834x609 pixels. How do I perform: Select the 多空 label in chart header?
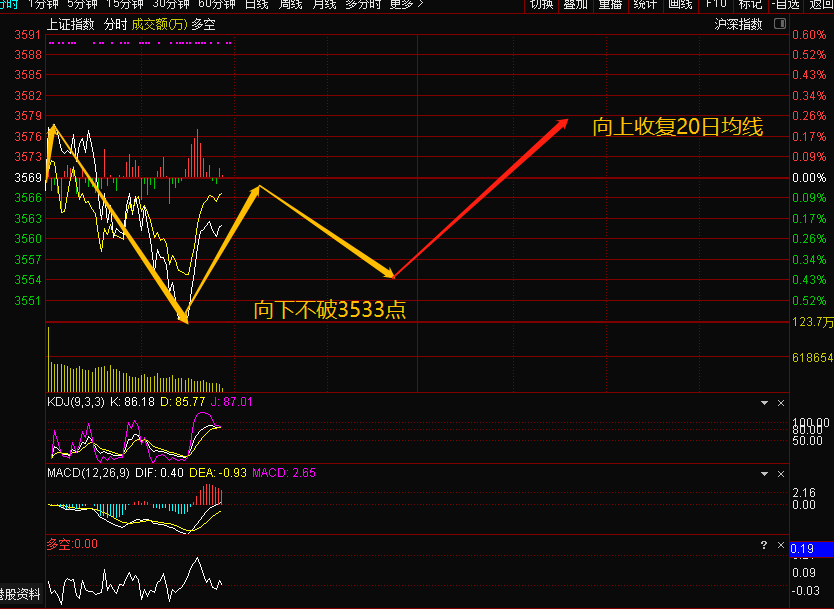pyautogui.click(x=203, y=24)
